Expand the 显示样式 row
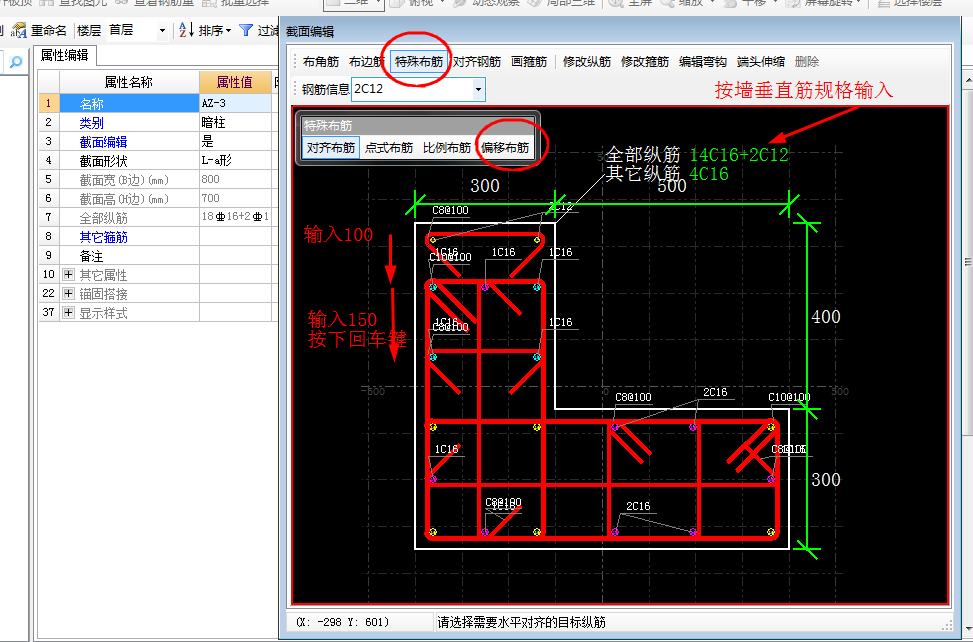 [x=68, y=313]
